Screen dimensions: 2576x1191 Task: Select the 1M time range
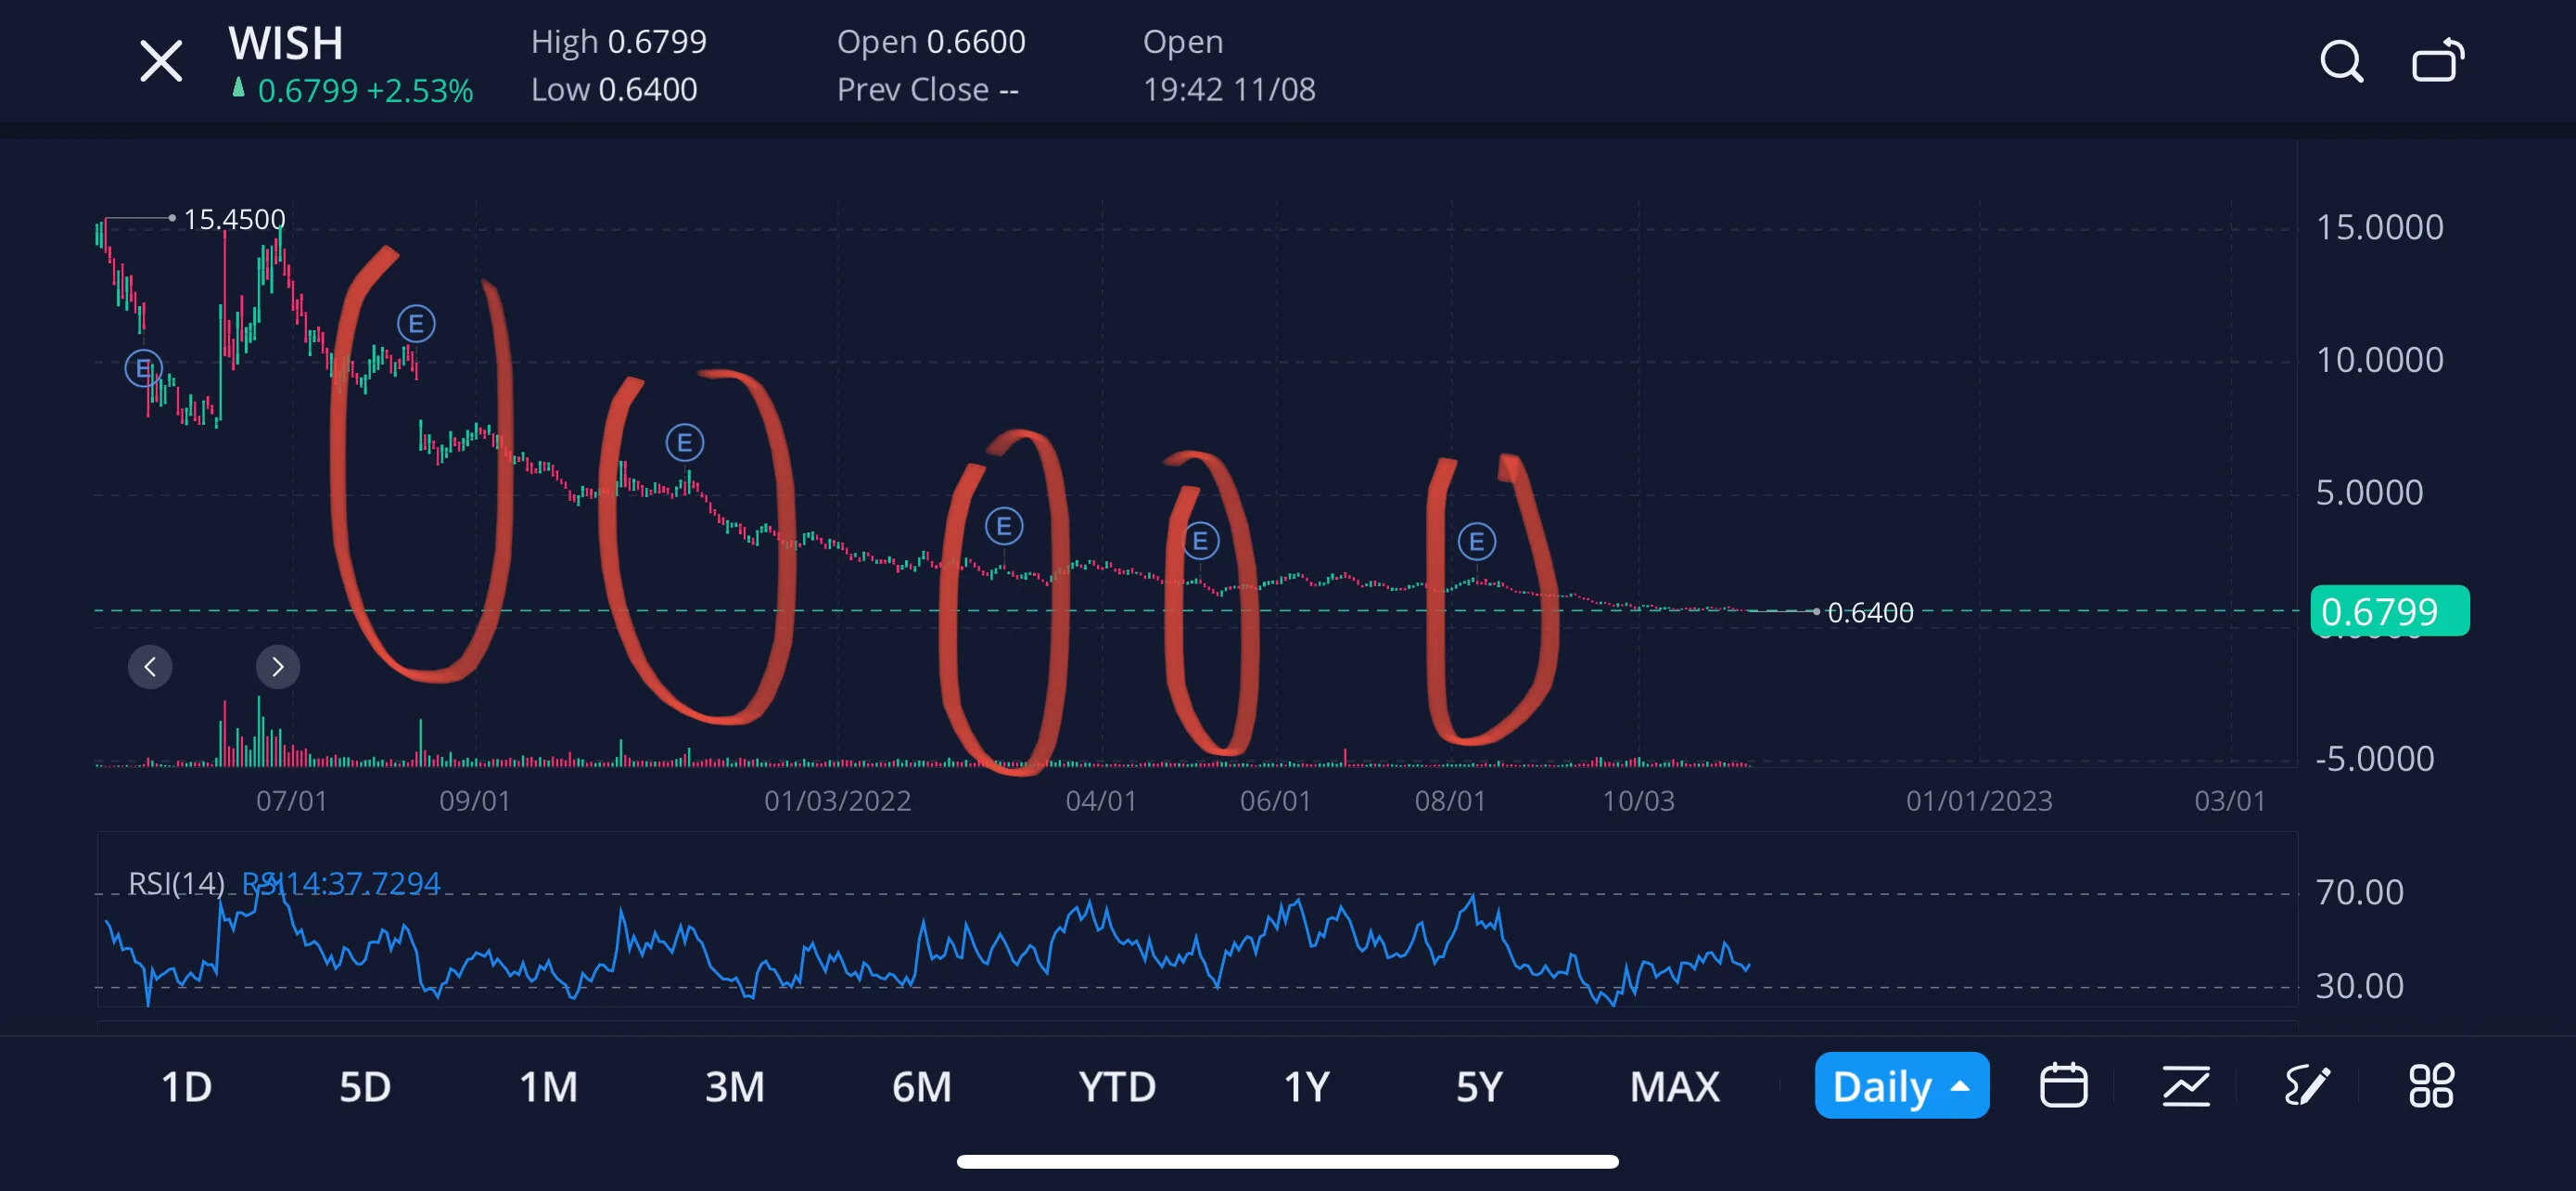coord(549,1086)
